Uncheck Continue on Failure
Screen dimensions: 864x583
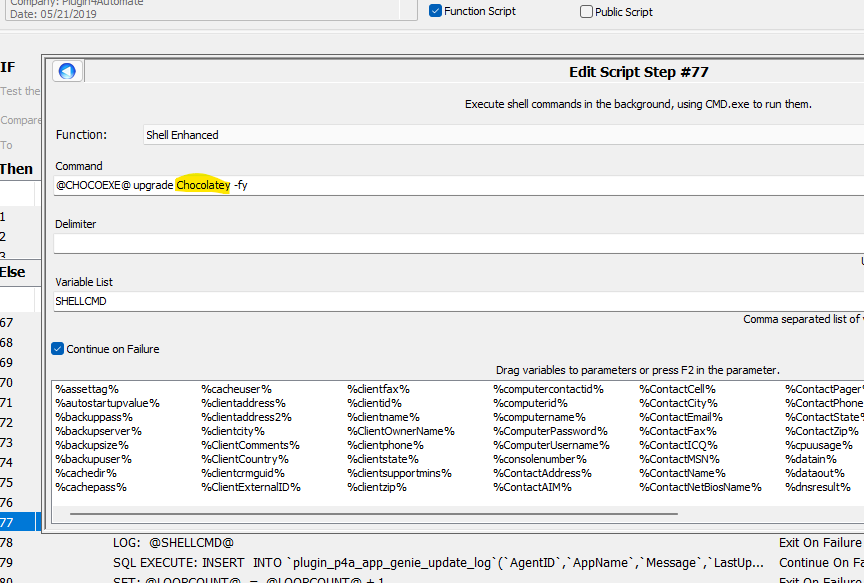click(x=58, y=349)
